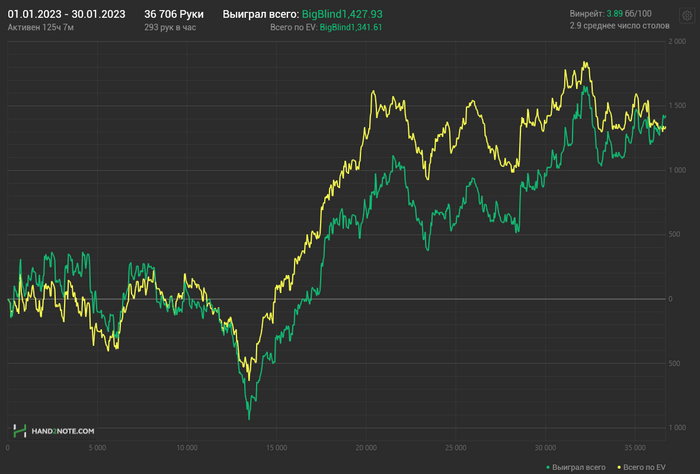Click the x-axis label 15 000

coord(276,448)
